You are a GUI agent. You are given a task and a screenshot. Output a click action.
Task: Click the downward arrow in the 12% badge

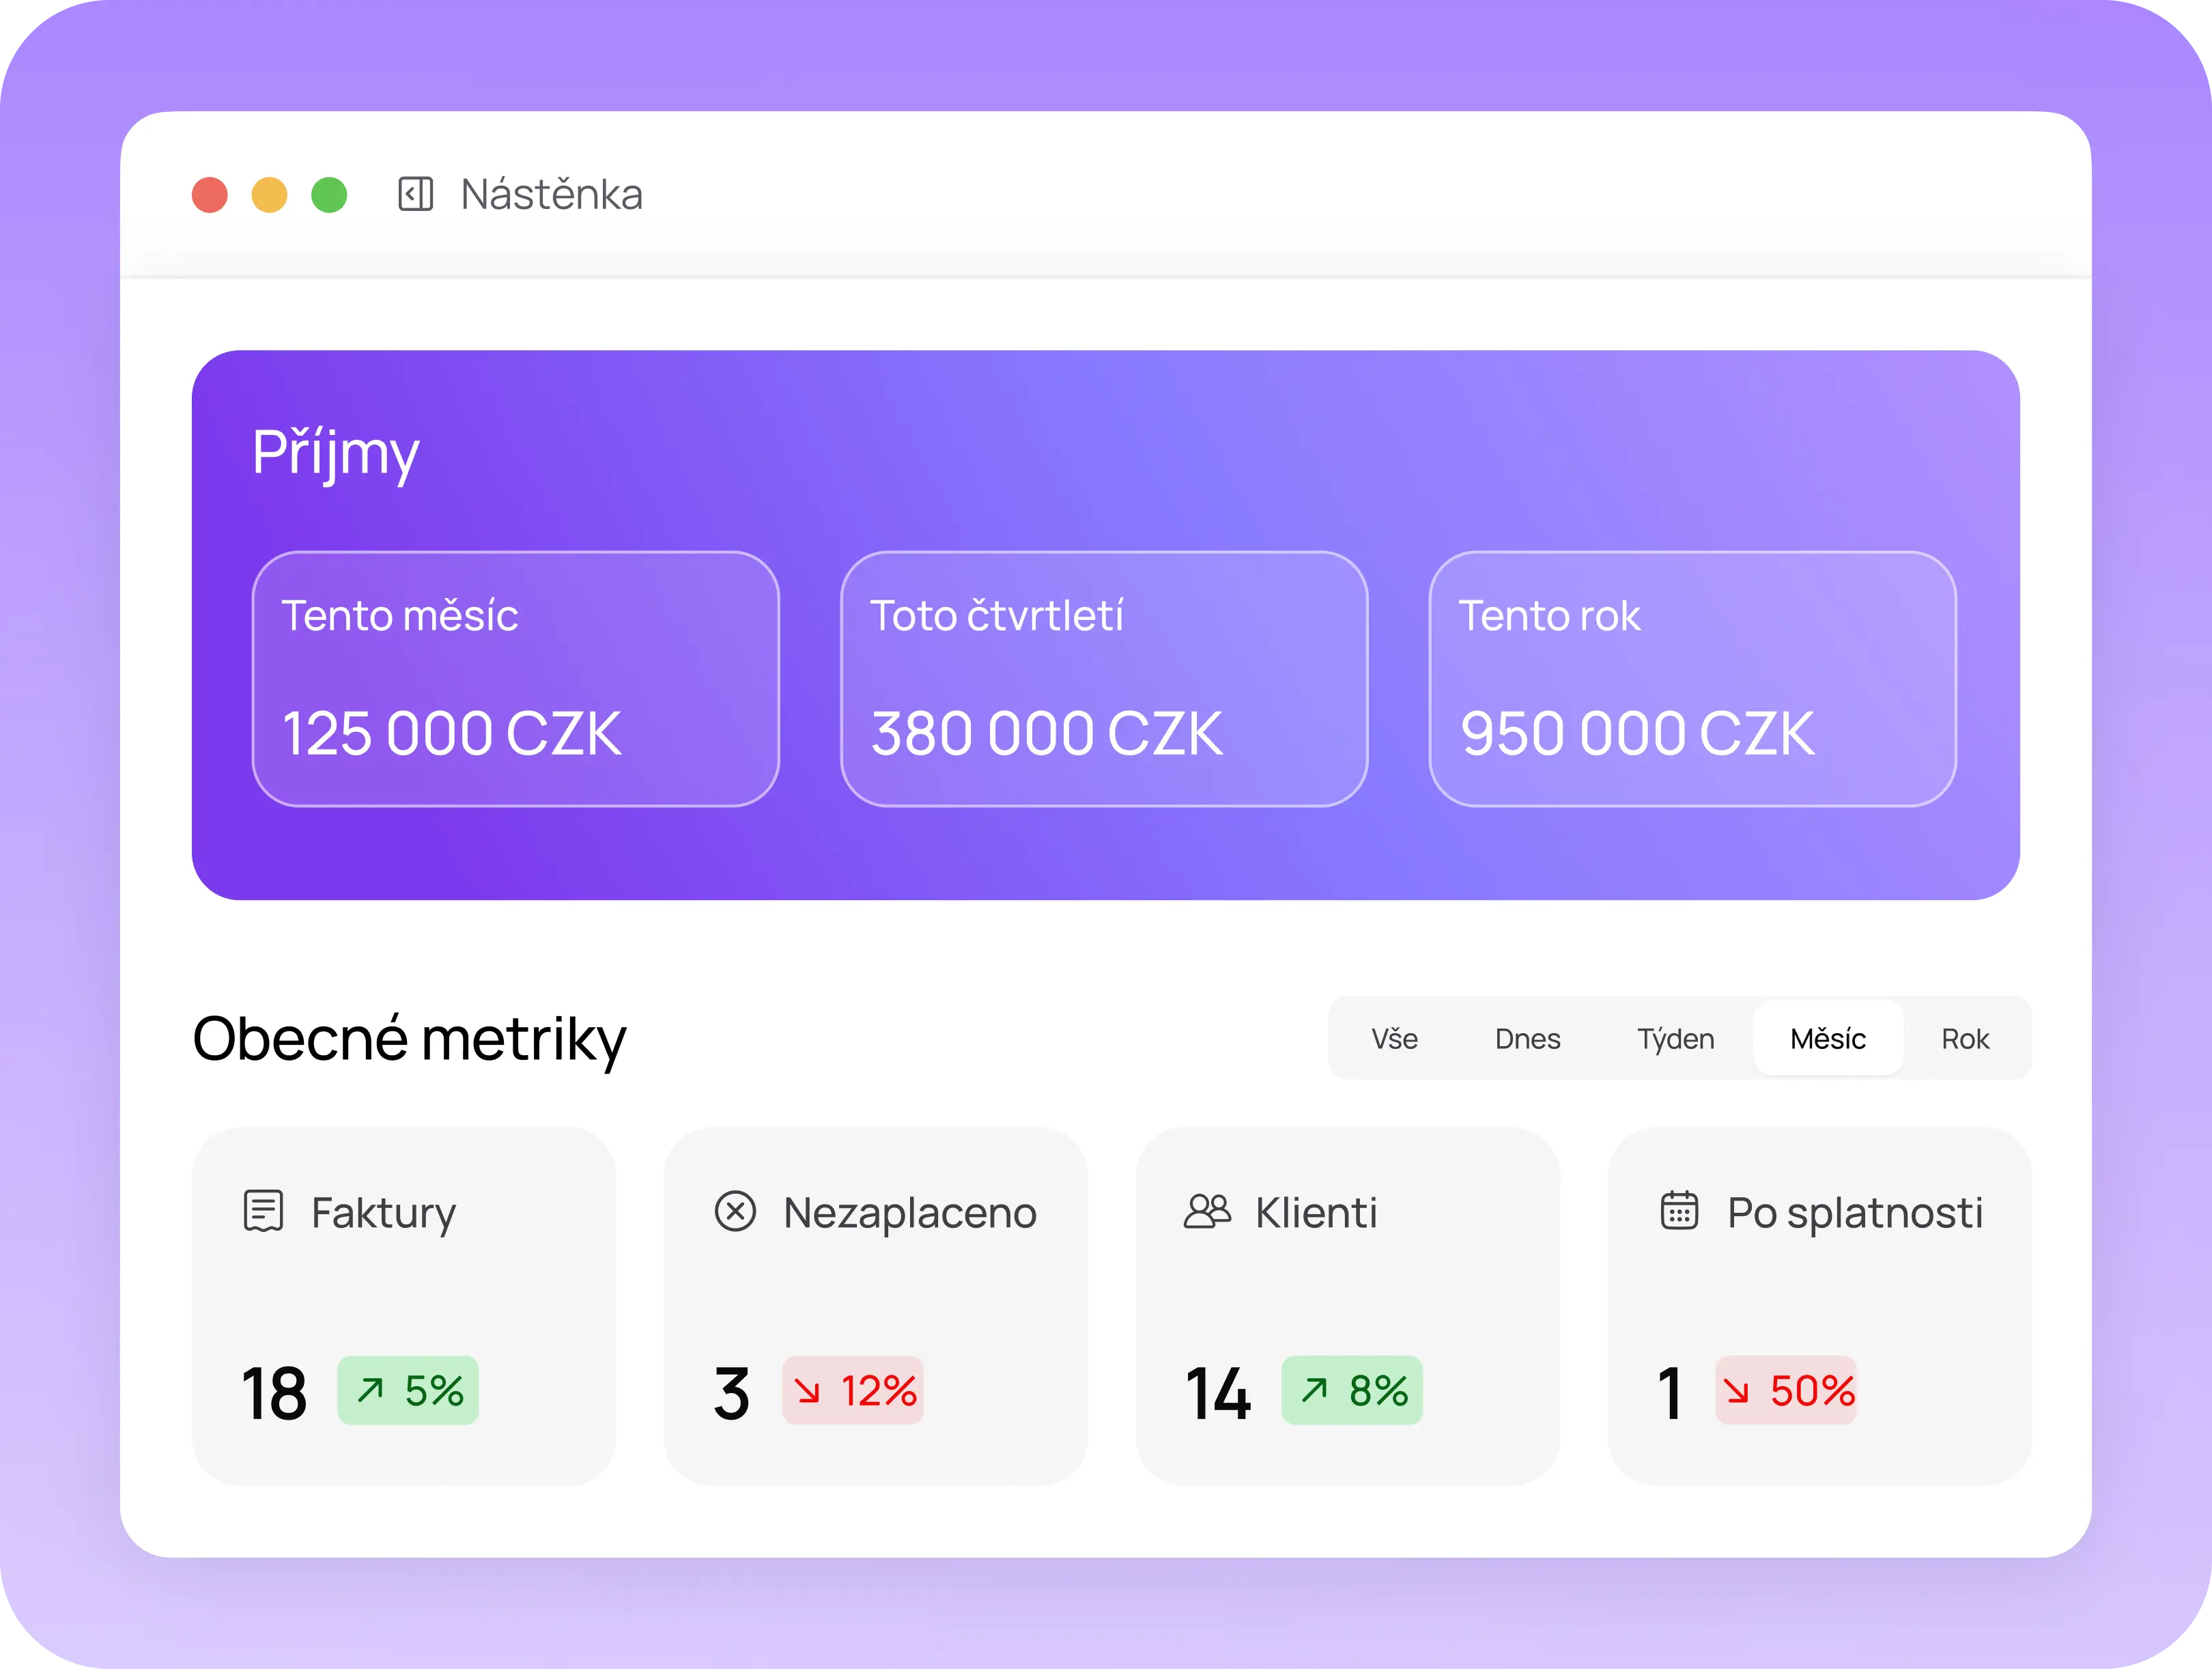tap(807, 1391)
